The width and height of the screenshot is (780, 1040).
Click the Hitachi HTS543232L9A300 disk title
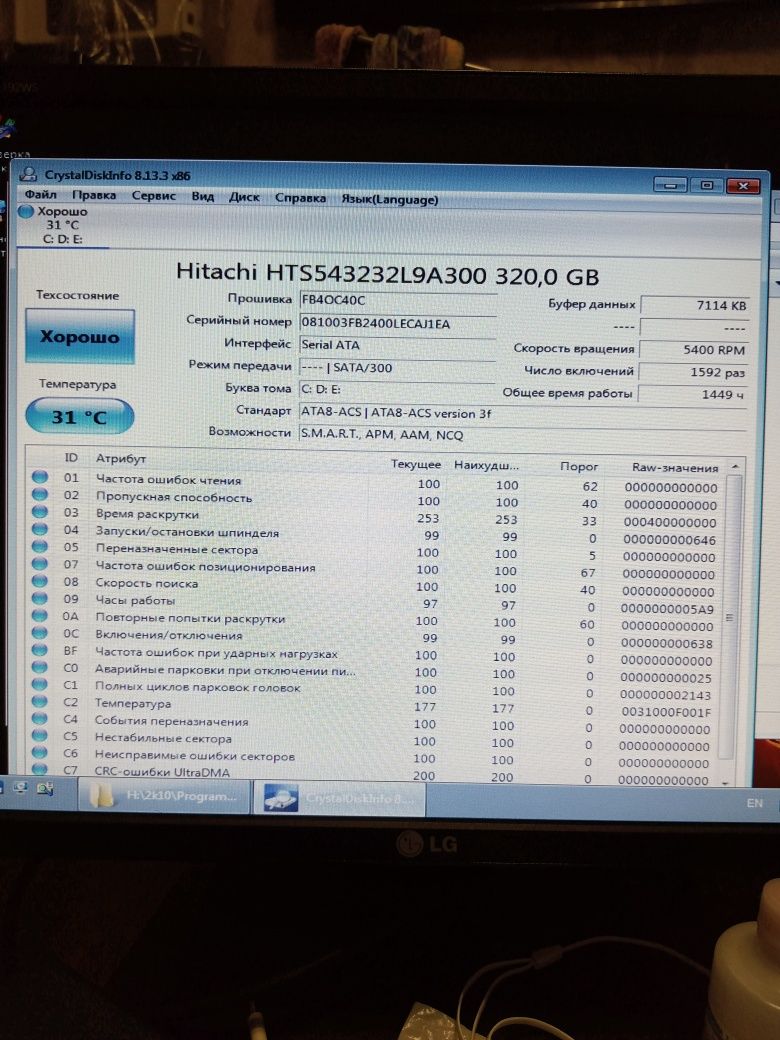tap(387, 274)
